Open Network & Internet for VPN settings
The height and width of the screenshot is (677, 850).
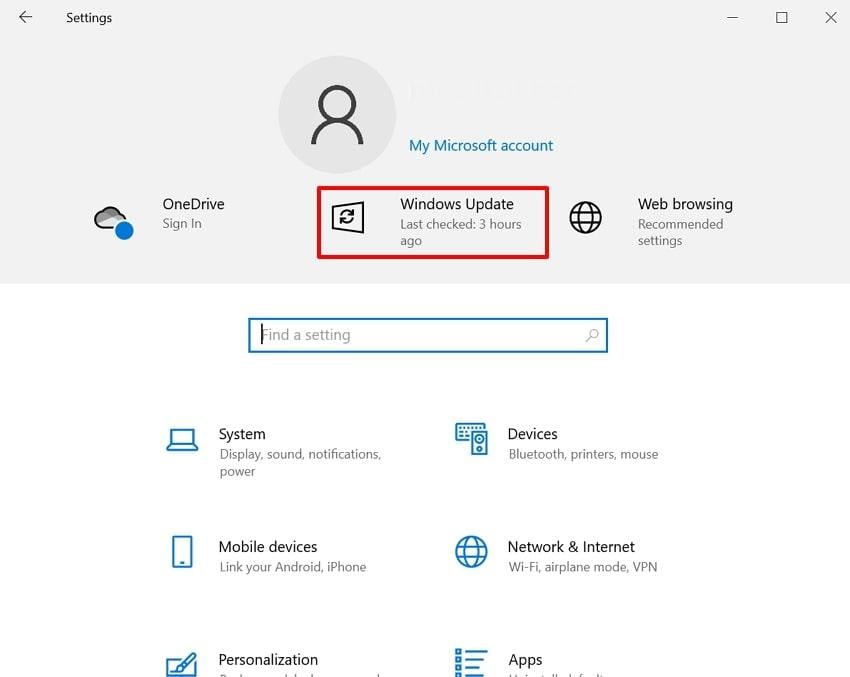(571, 555)
